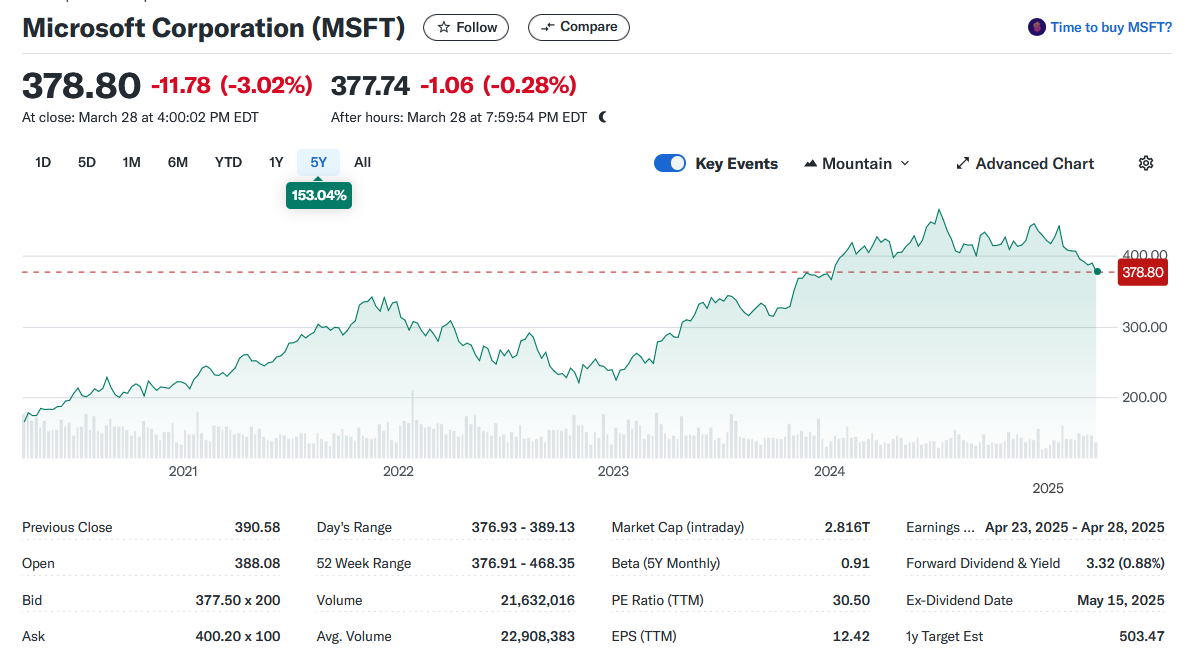The height and width of the screenshot is (659, 1185).
Task: Click the 200.00 y-axis label
Action: click(x=1144, y=397)
